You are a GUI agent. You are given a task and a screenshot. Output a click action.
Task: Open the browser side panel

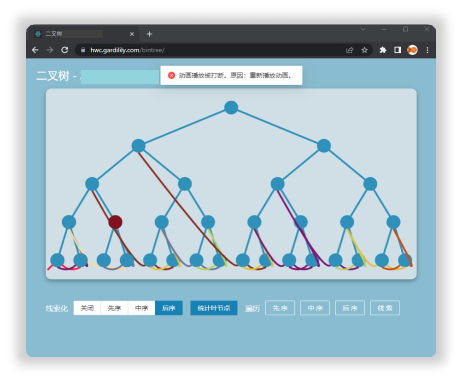pyautogui.click(x=397, y=50)
